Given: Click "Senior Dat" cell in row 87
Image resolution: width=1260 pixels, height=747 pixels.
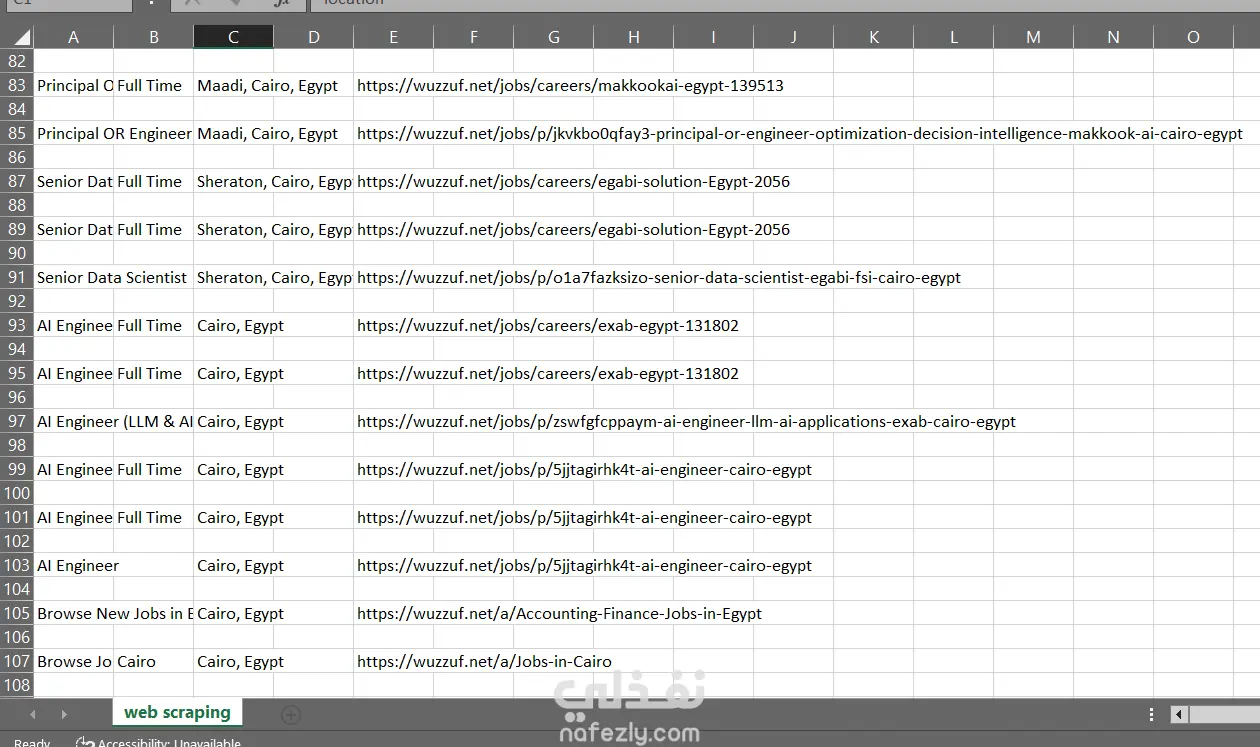Looking at the screenshot, I should point(74,181).
